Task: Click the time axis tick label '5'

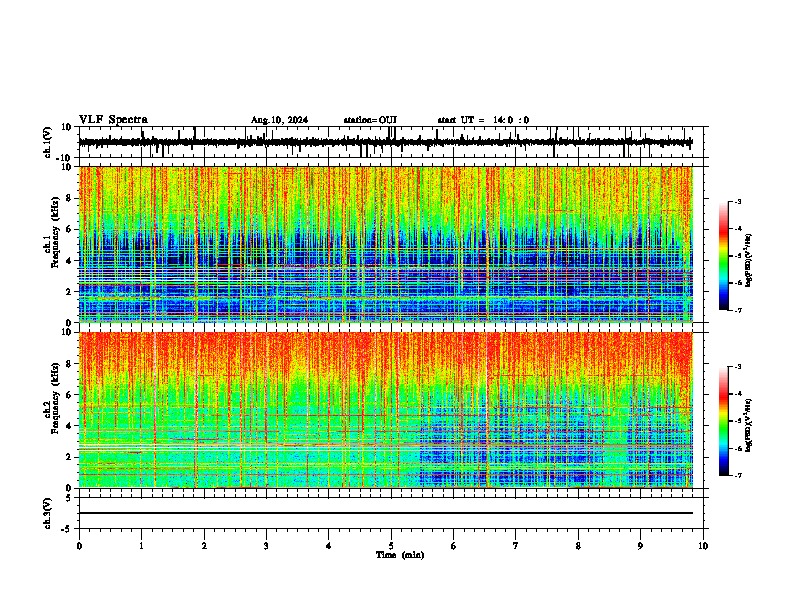Action: tap(391, 546)
